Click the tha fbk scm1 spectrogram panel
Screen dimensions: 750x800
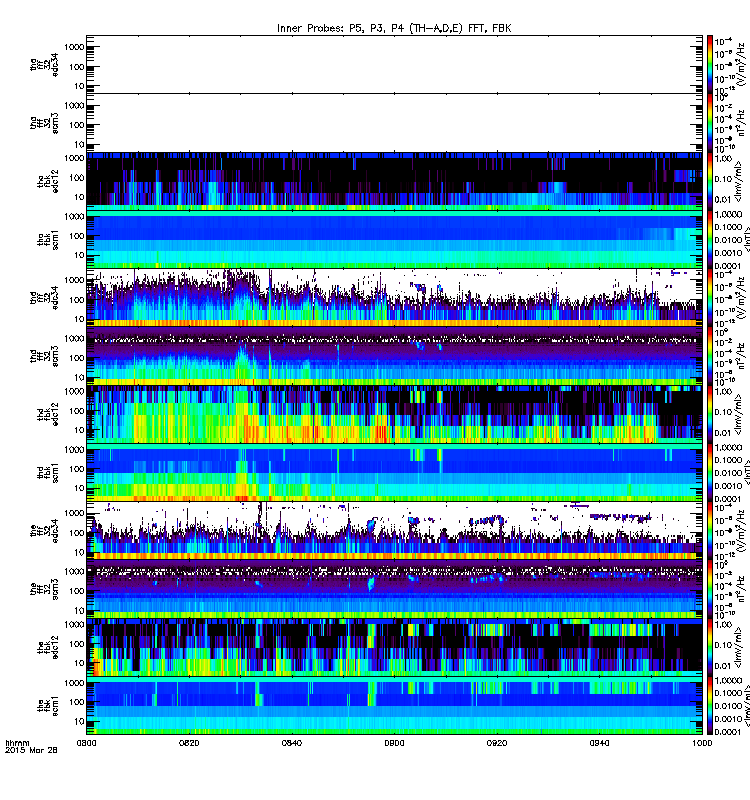click(394, 239)
